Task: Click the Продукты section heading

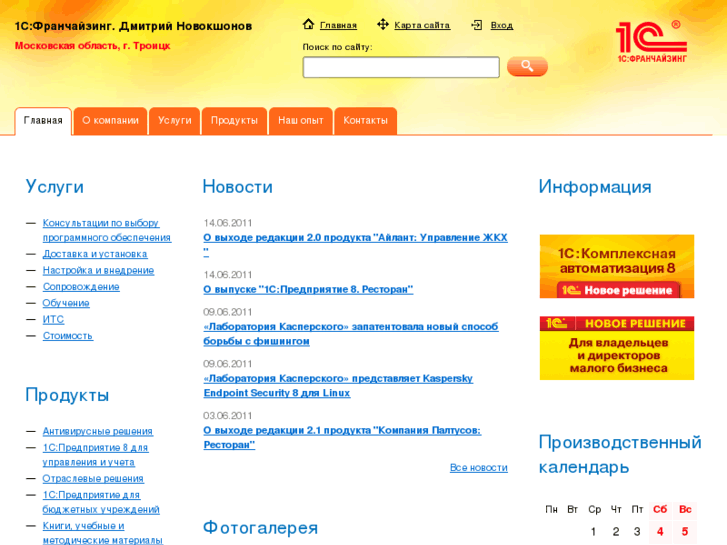Action: tap(67, 395)
